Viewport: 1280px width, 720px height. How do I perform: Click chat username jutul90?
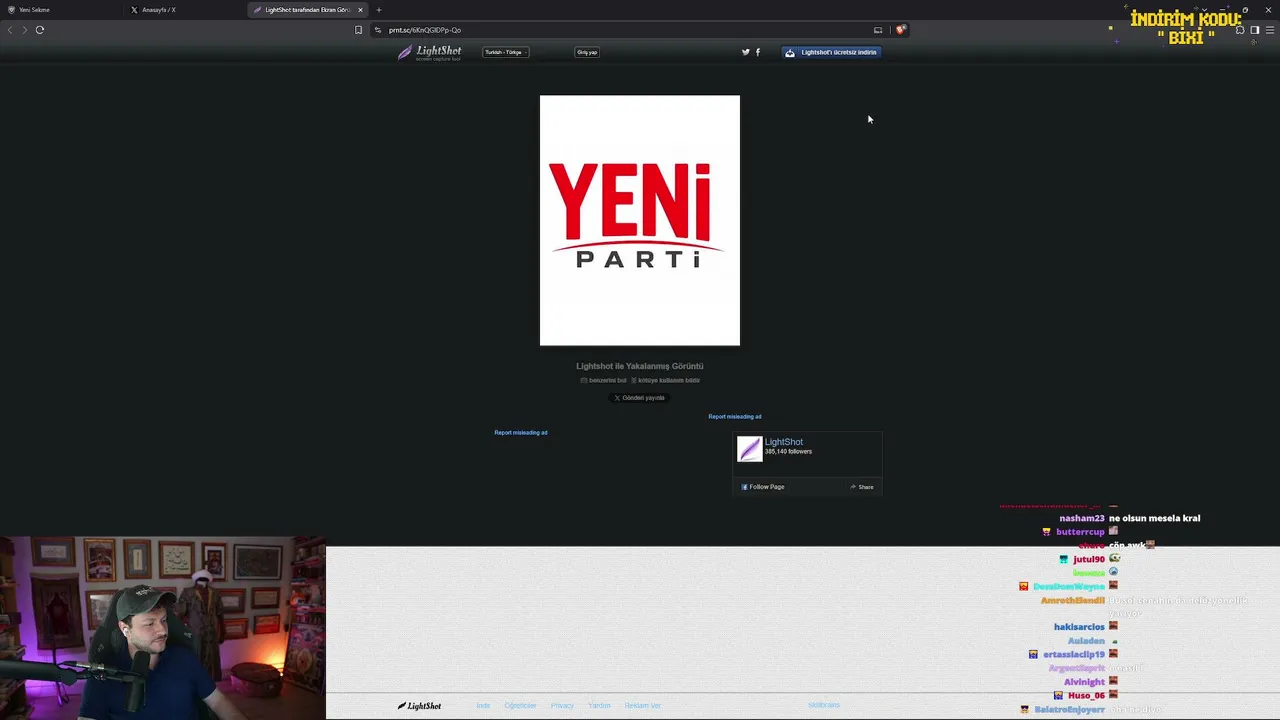click(x=1089, y=560)
